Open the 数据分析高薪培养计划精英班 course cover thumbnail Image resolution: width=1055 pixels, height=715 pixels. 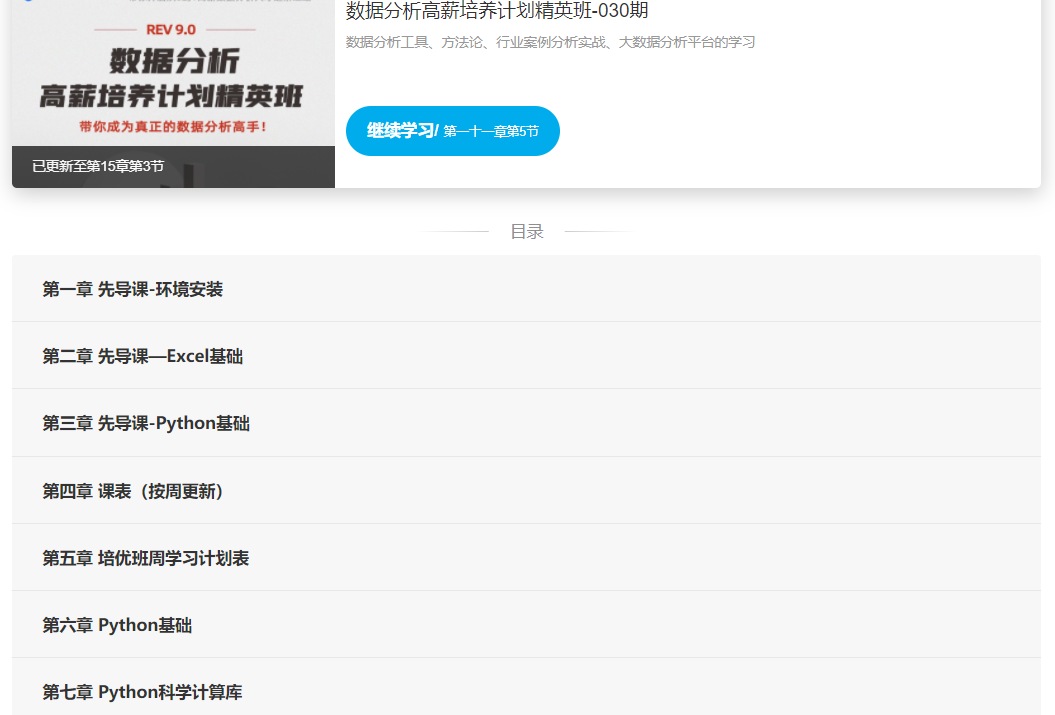coord(174,93)
